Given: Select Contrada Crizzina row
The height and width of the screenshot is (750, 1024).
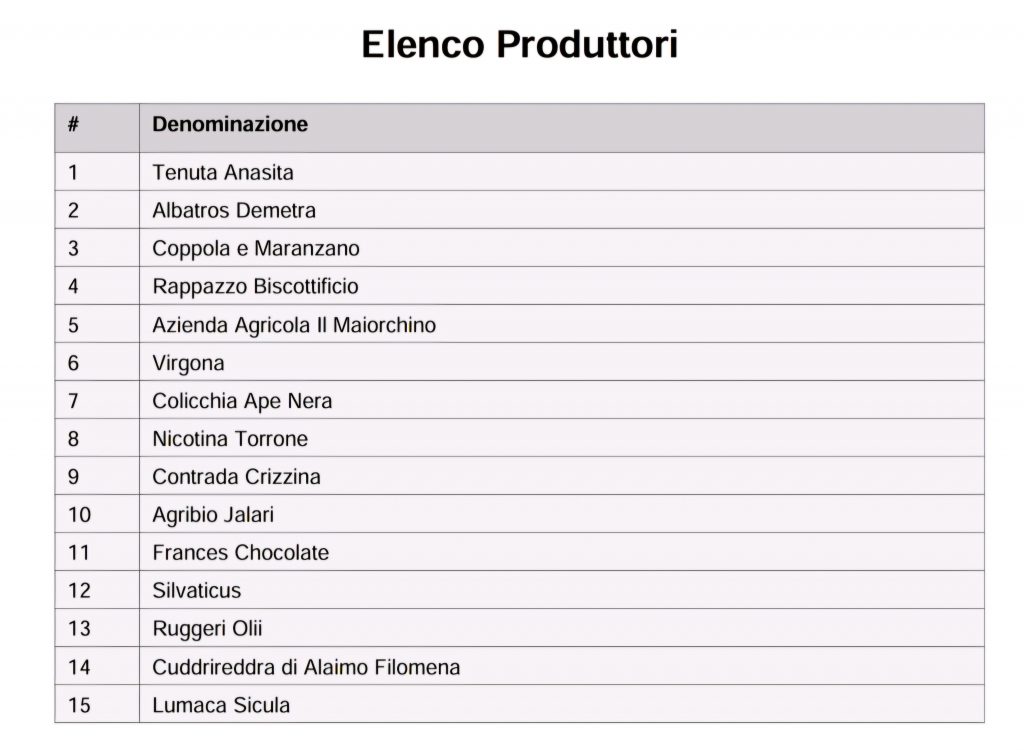Looking at the screenshot, I should click(x=519, y=476).
